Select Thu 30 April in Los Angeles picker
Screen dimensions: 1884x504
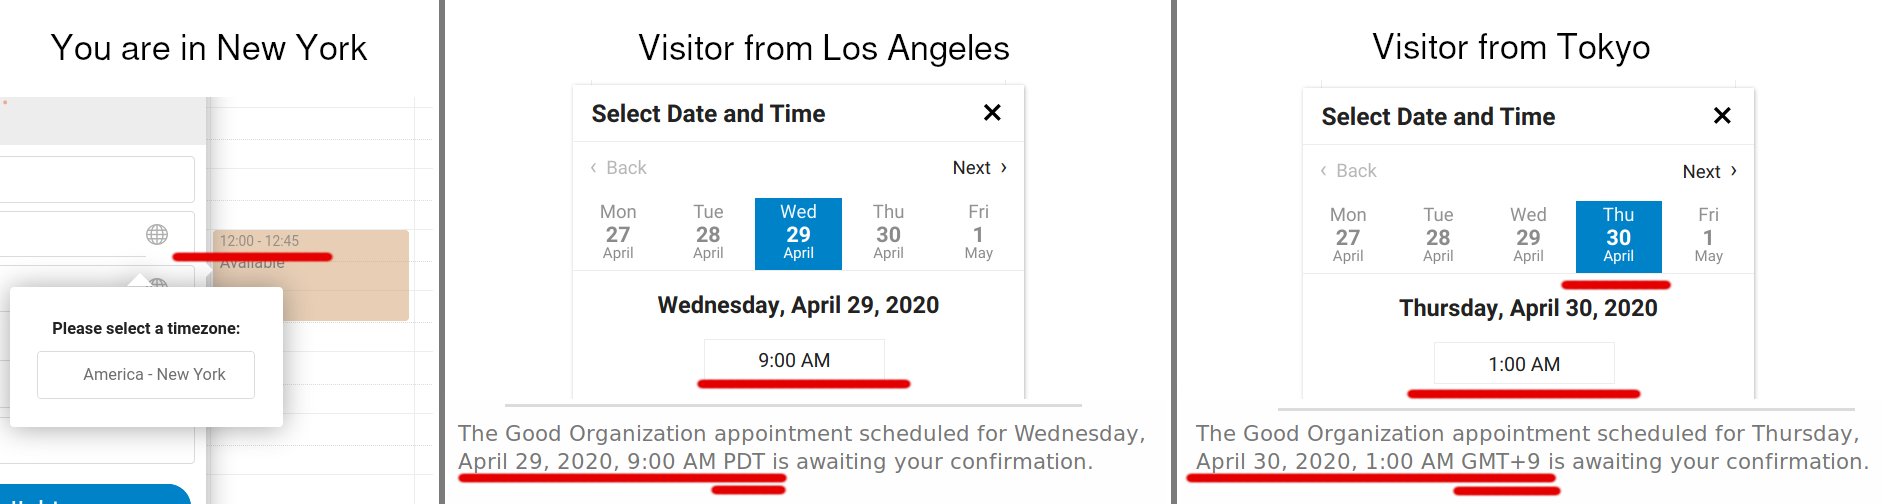[x=888, y=233]
